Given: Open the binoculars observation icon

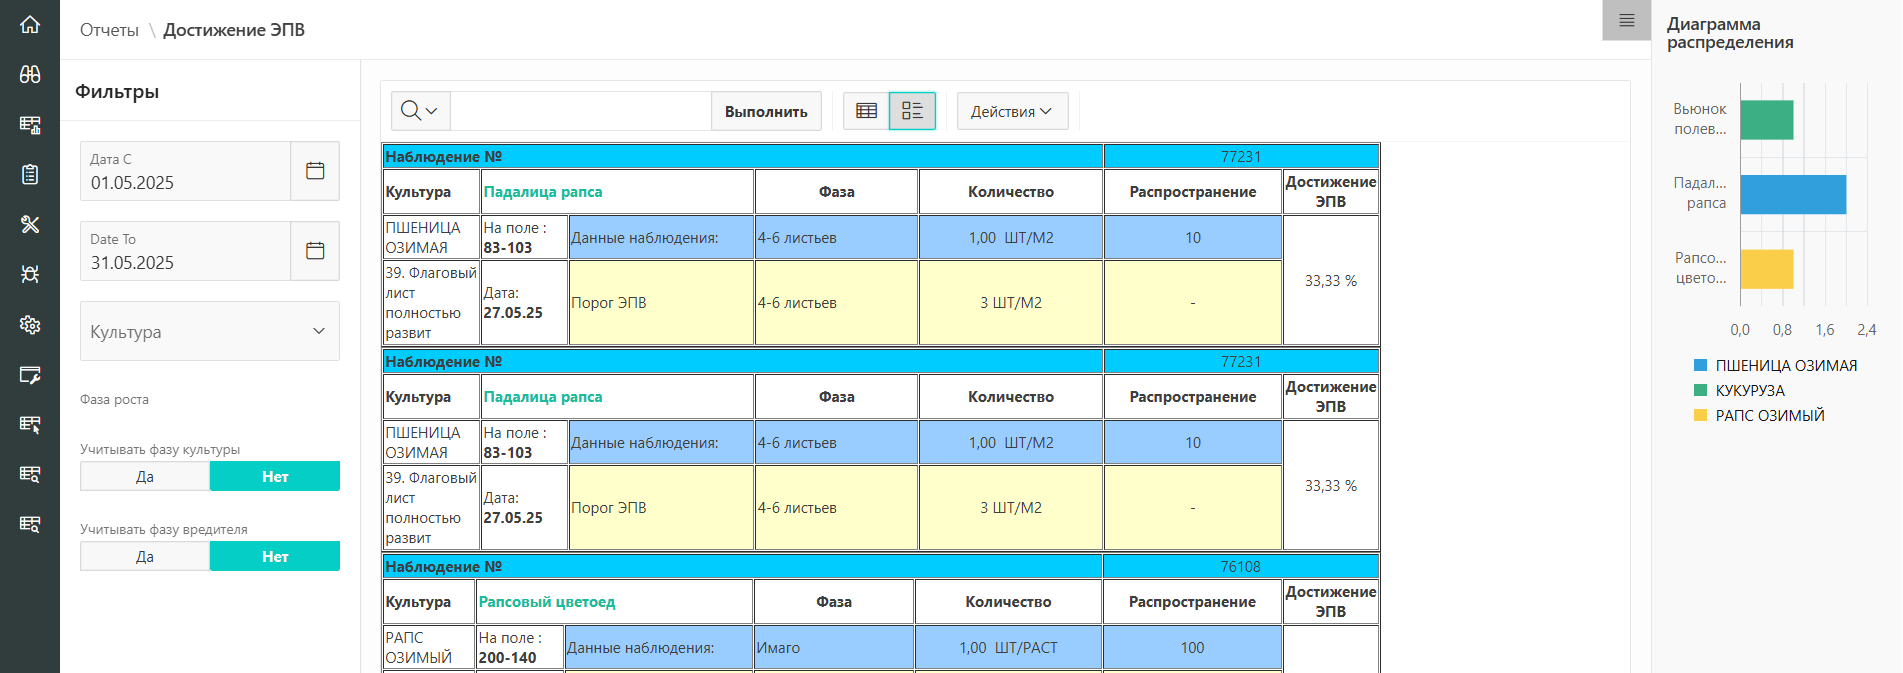Looking at the screenshot, I should [30, 74].
